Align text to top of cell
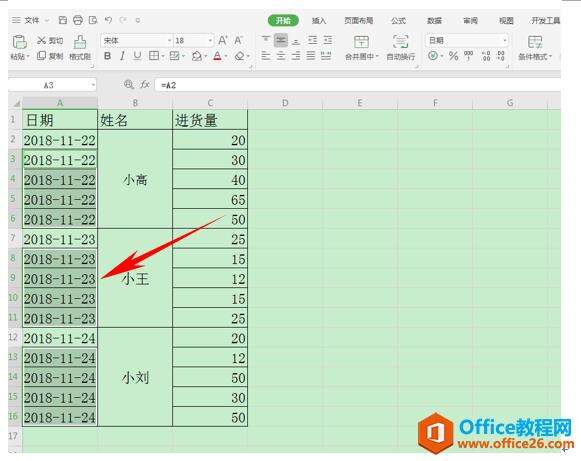Screen dimensions: 581x461 tap(266, 40)
